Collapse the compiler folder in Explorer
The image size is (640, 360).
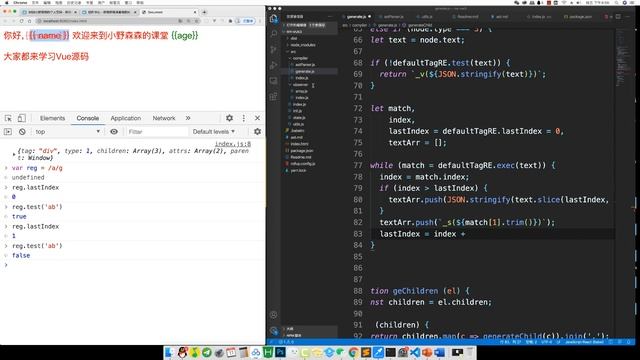[309, 58]
